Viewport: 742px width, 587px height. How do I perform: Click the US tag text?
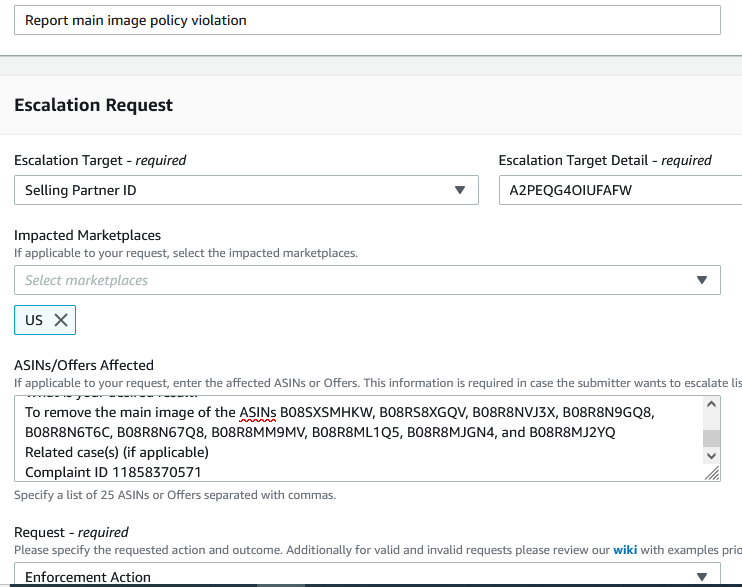click(x=34, y=320)
